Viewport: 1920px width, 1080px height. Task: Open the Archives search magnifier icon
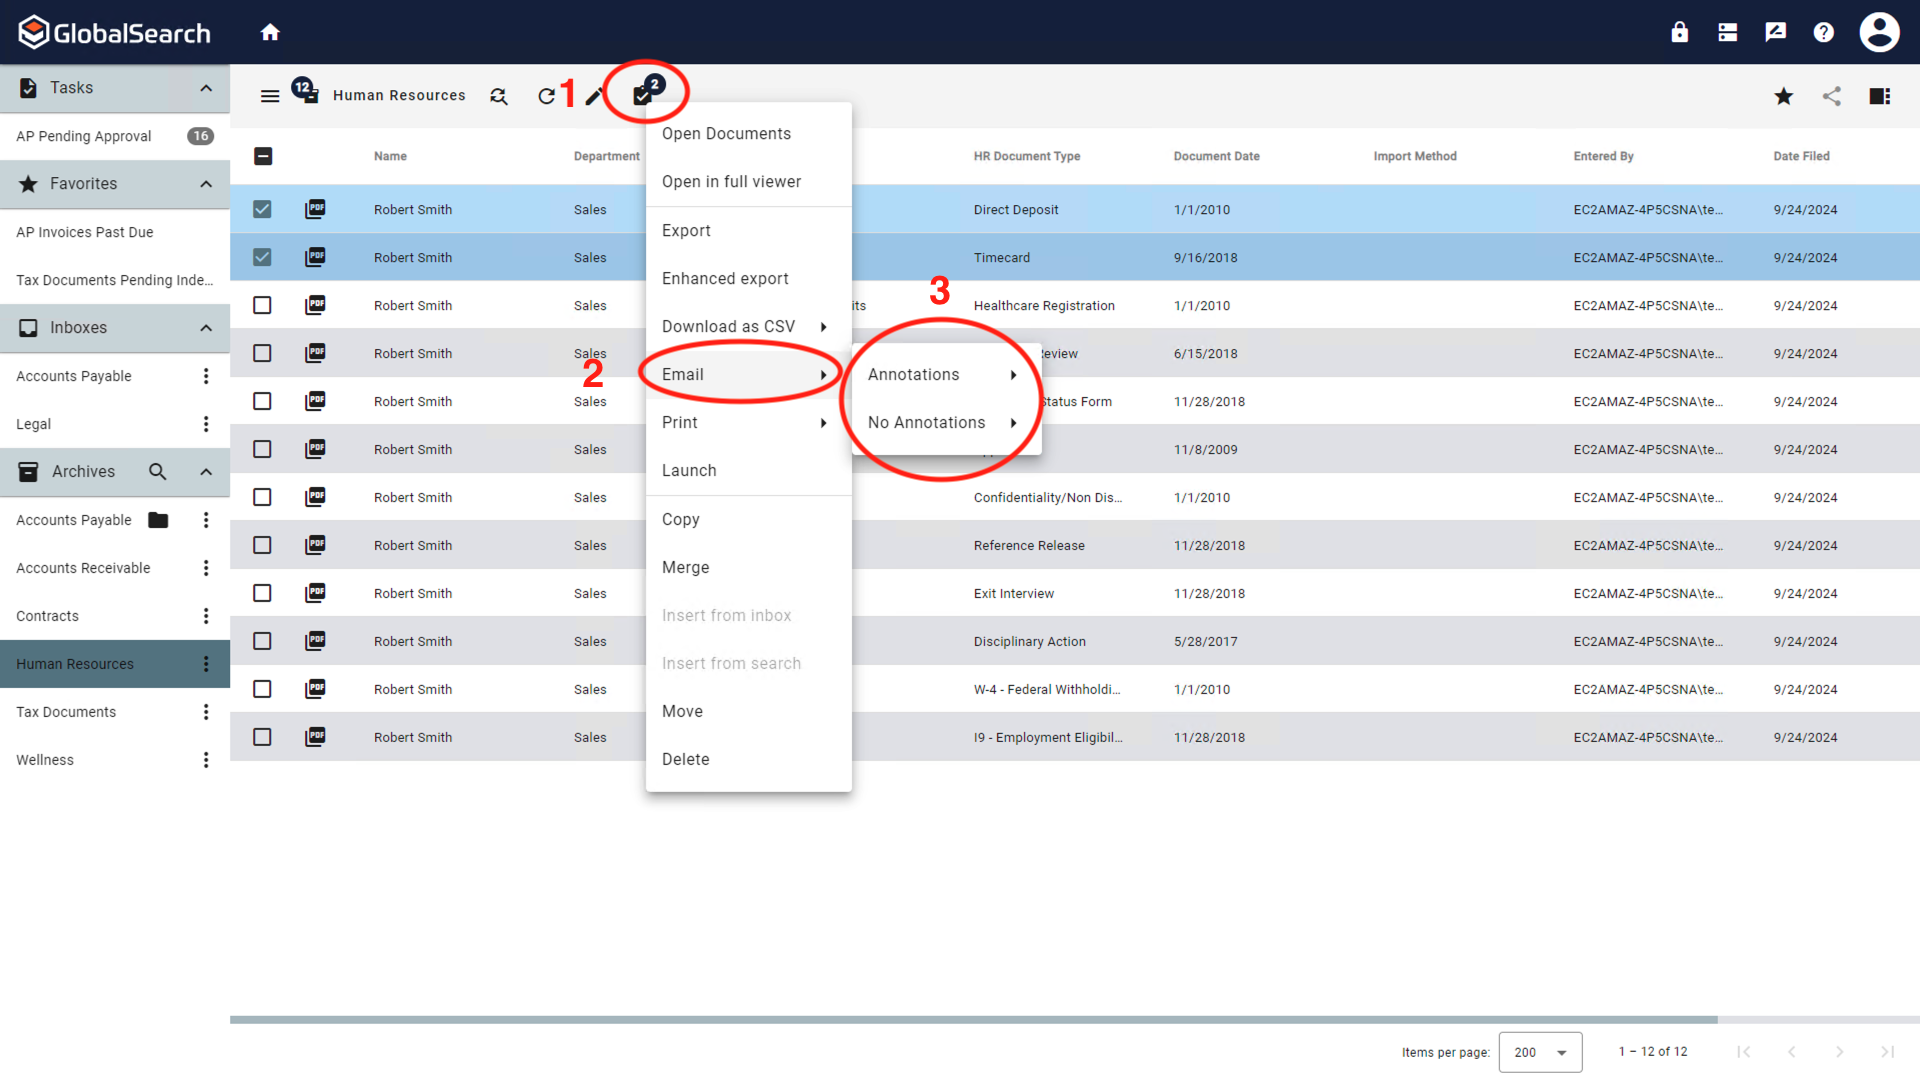pos(157,471)
